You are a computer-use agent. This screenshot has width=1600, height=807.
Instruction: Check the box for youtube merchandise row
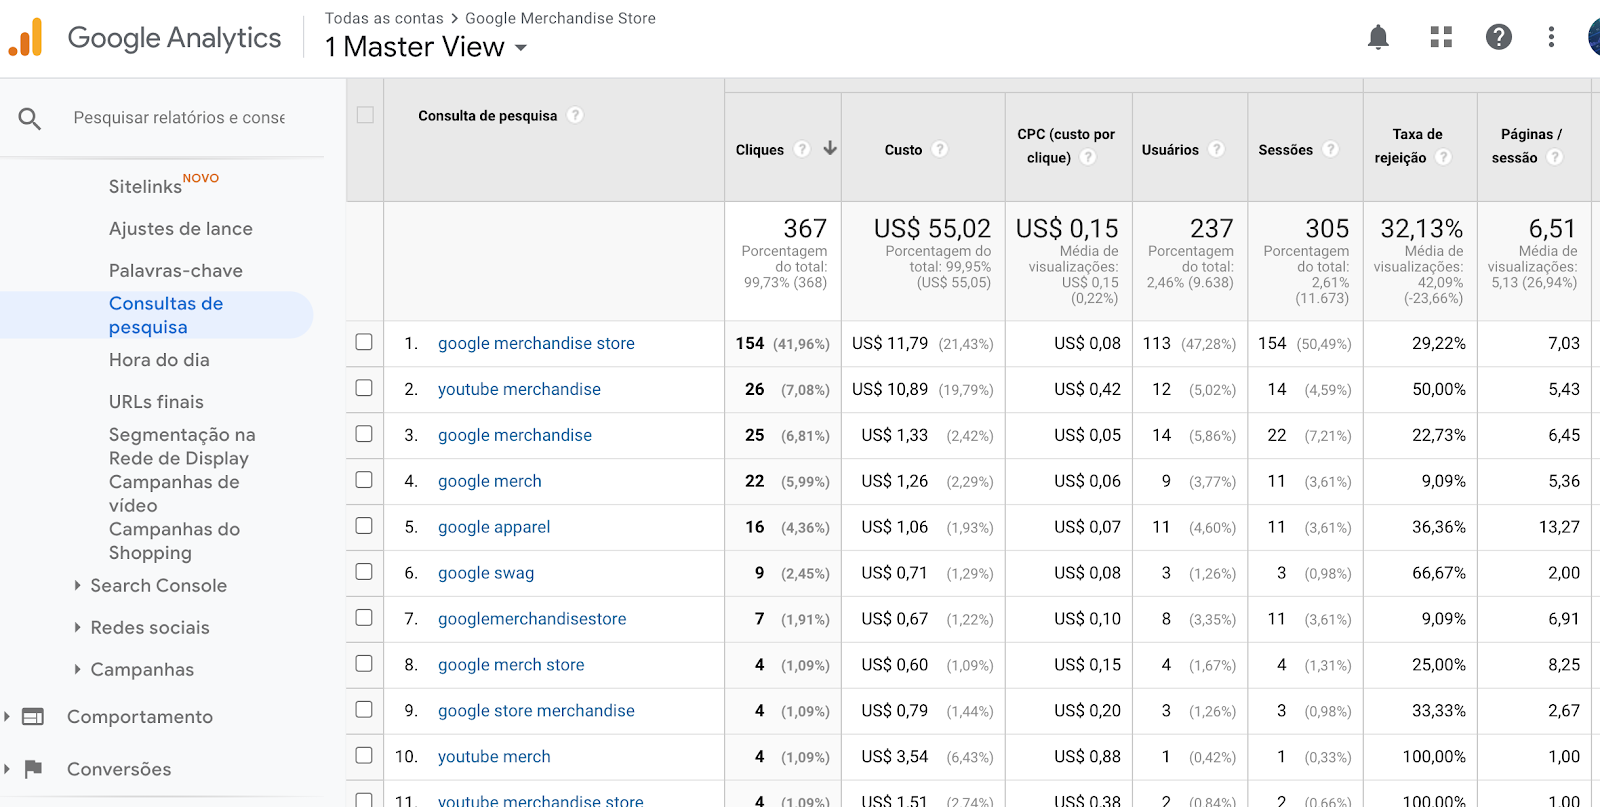point(364,388)
